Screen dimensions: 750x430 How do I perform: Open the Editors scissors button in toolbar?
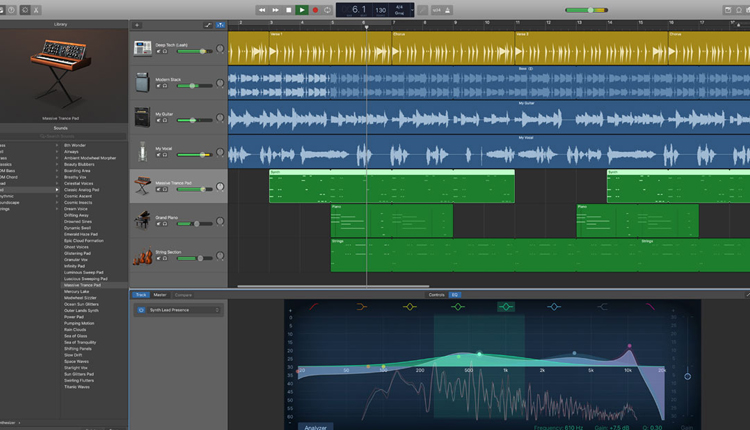pos(36,10)
